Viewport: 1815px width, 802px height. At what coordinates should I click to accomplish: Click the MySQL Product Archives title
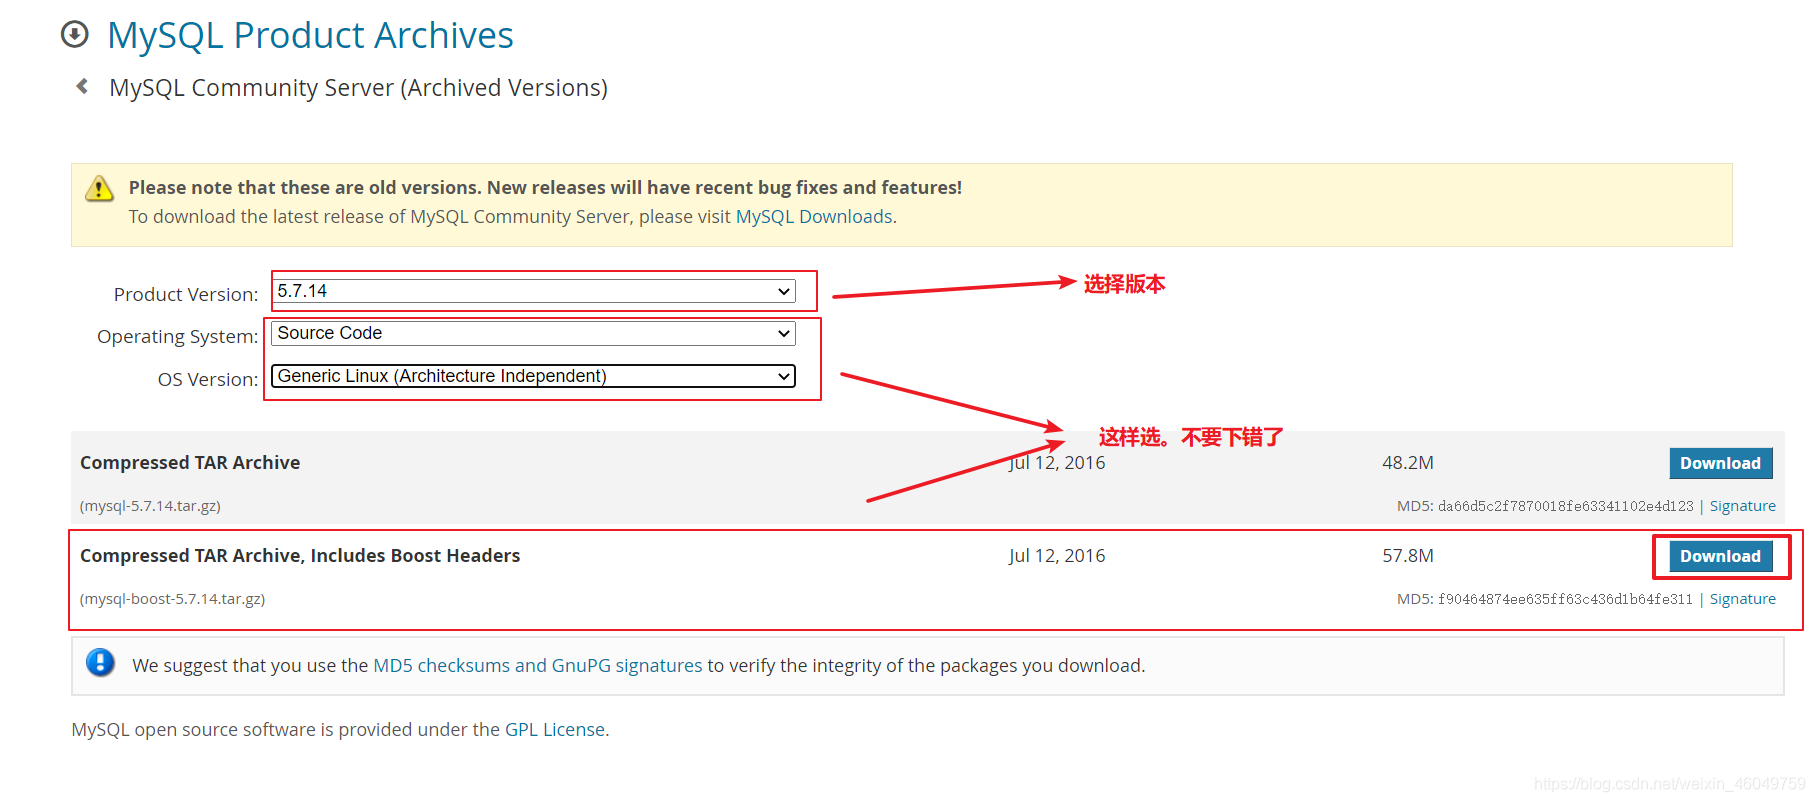310,35
